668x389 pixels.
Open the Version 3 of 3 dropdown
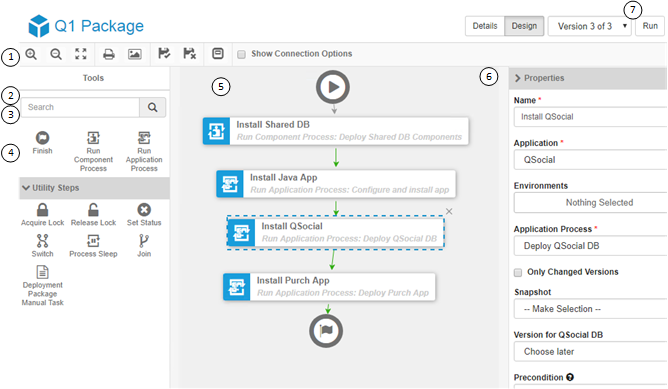tap(589, 26)
